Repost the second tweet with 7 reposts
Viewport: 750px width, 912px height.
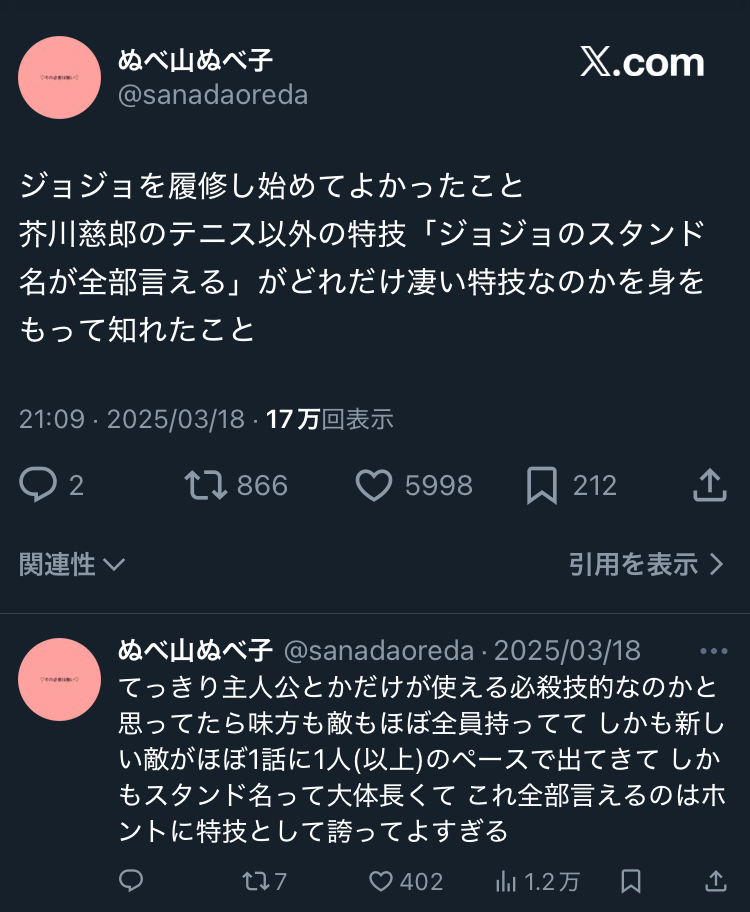(x=254, y=881)
